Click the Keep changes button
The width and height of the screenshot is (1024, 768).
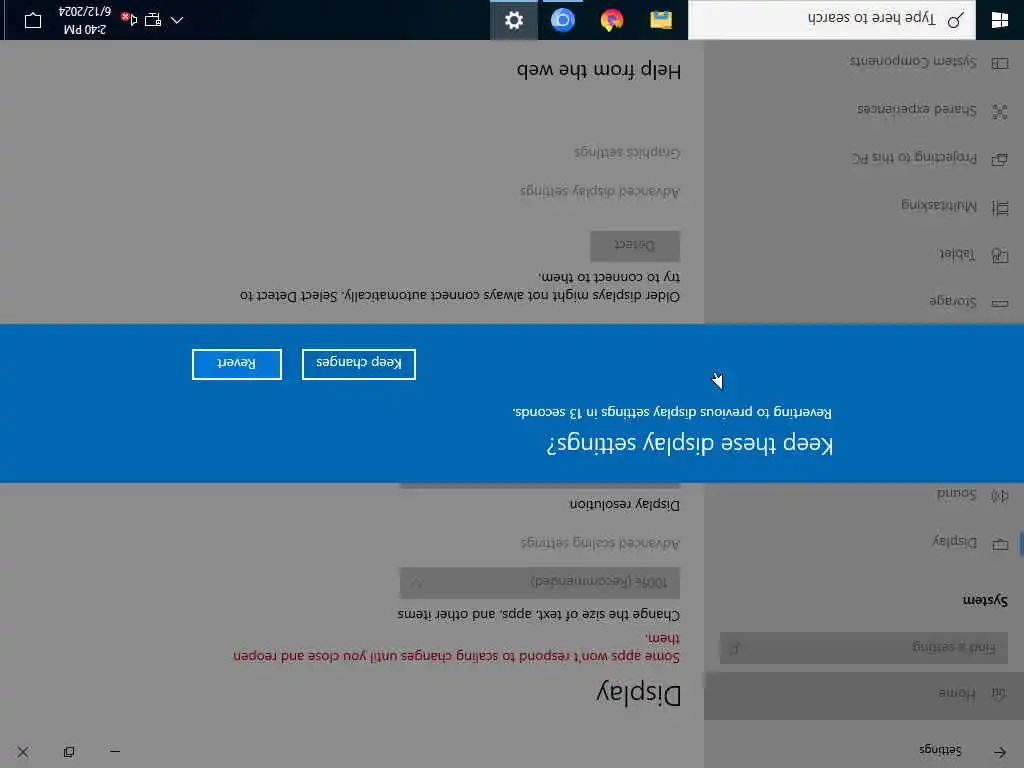(x=359, y=364)
